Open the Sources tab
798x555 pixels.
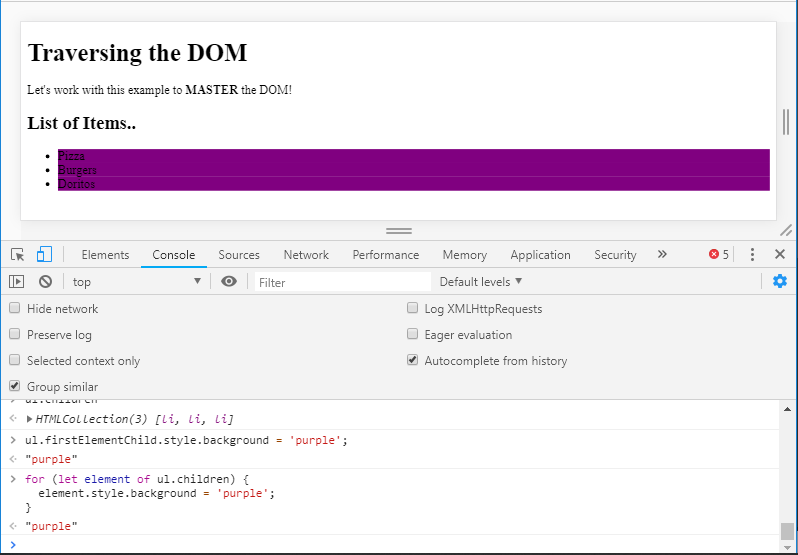239,255
